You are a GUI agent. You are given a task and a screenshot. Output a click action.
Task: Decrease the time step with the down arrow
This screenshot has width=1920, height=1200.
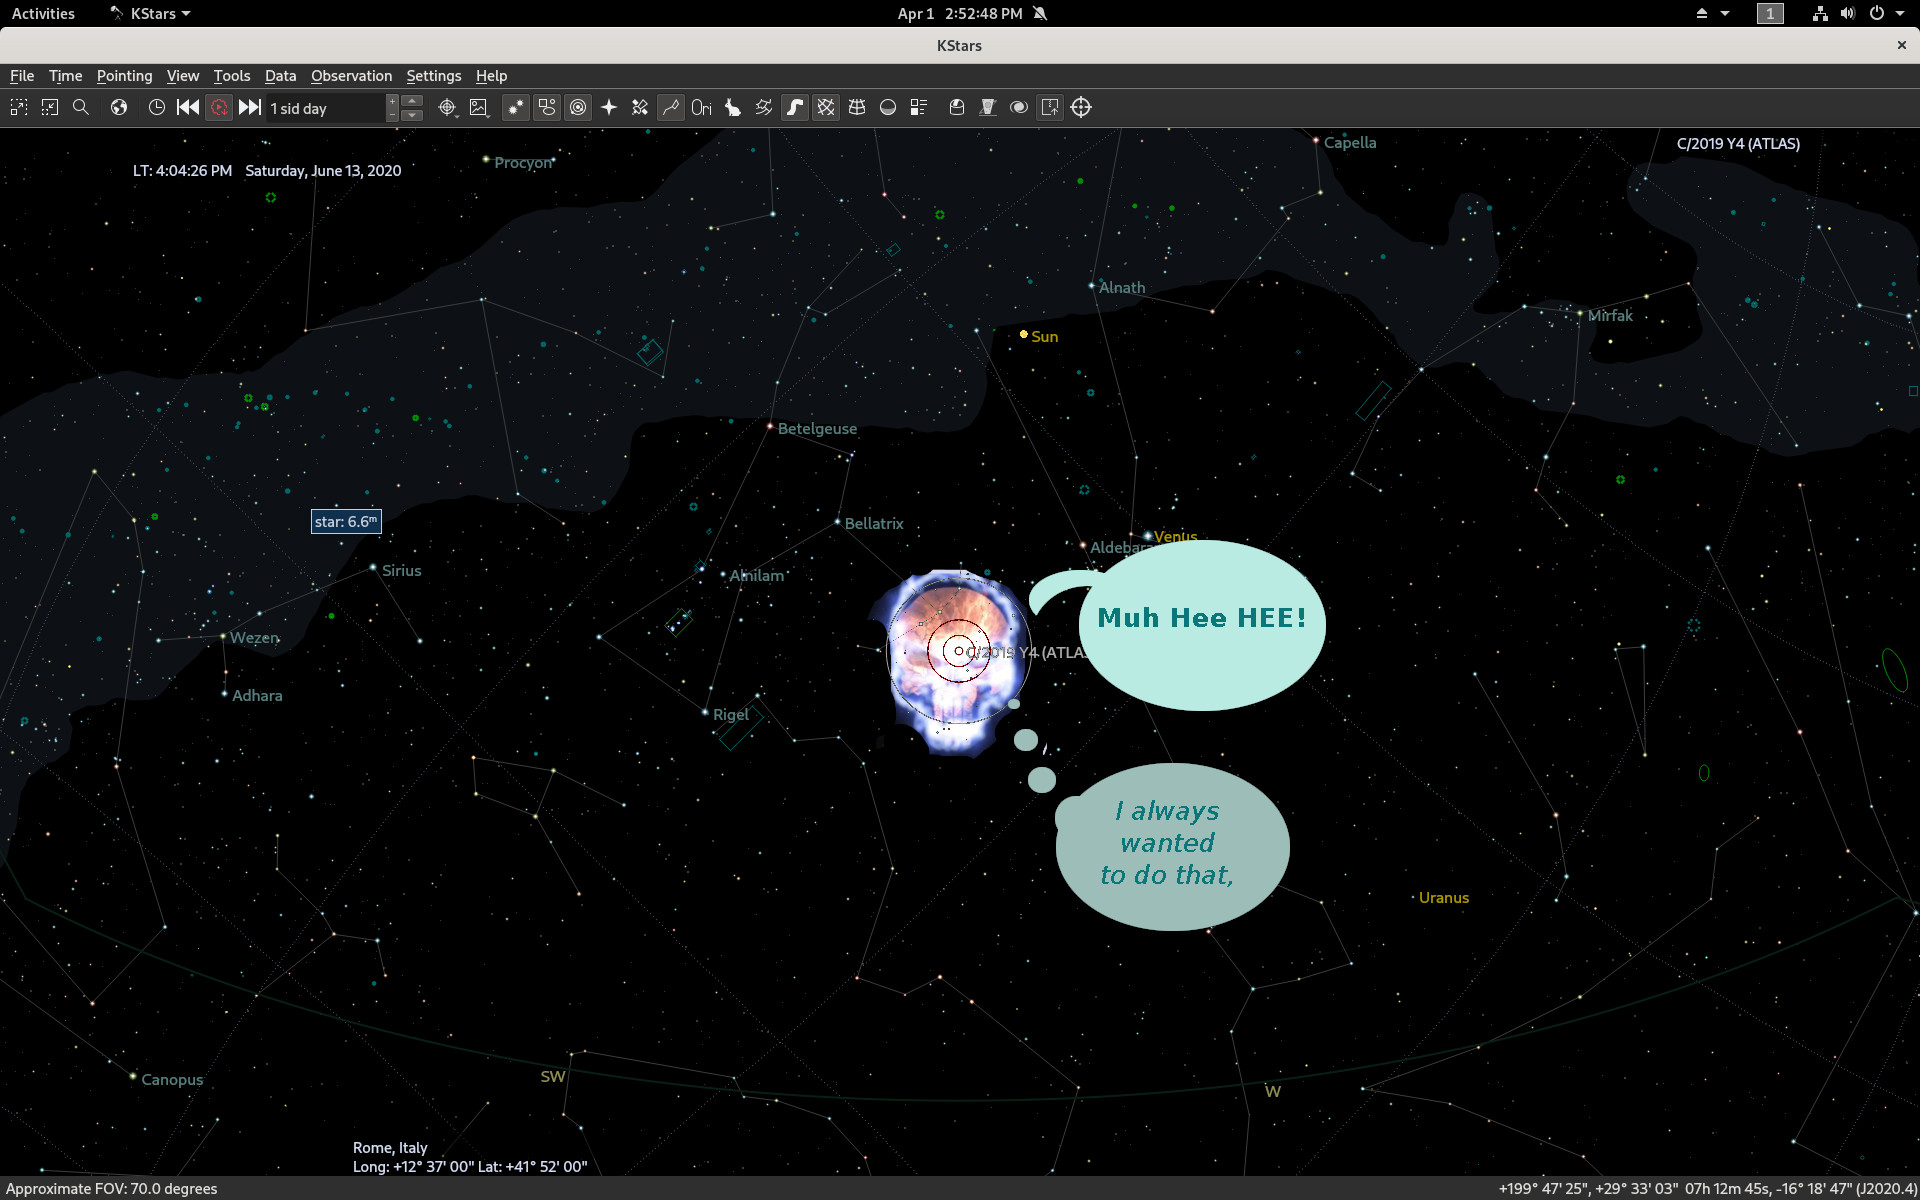413,115
